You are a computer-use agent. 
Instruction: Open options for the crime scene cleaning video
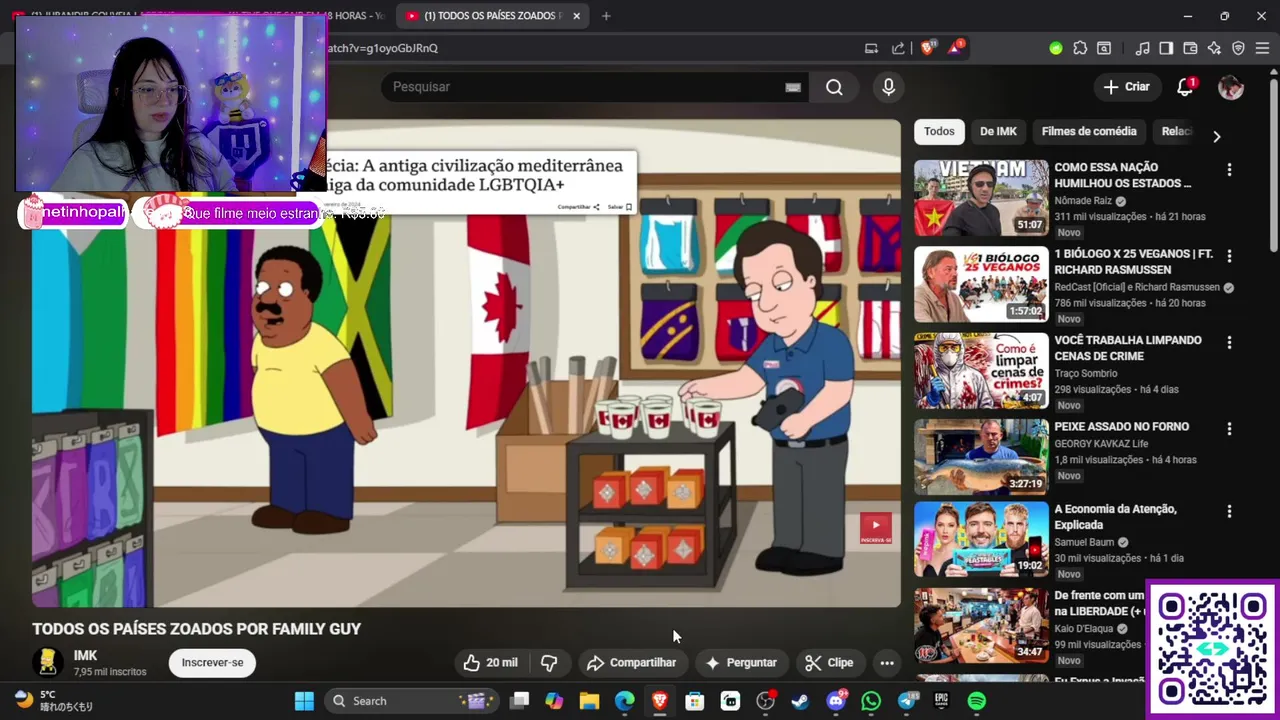[1229, 343]
